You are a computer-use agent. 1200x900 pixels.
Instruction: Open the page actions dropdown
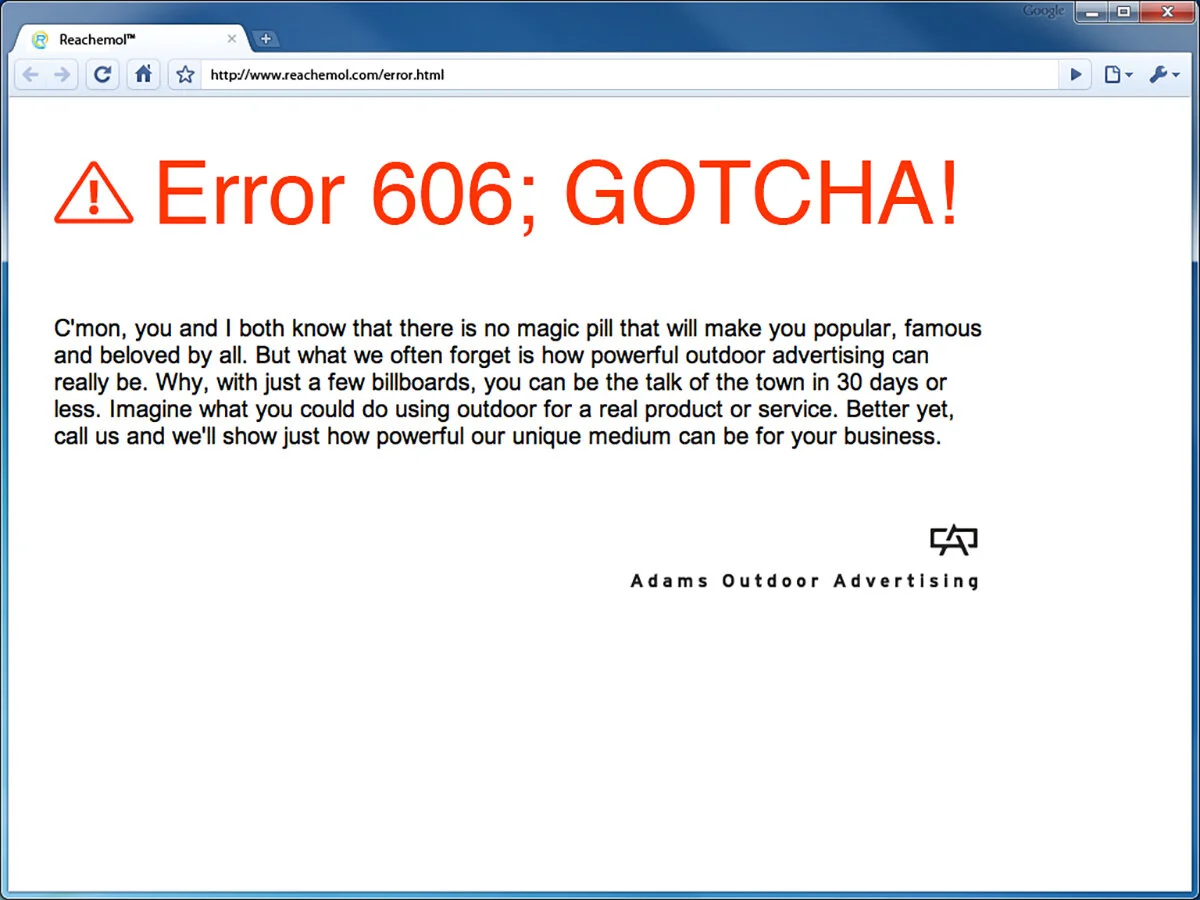click(1118, 74)
